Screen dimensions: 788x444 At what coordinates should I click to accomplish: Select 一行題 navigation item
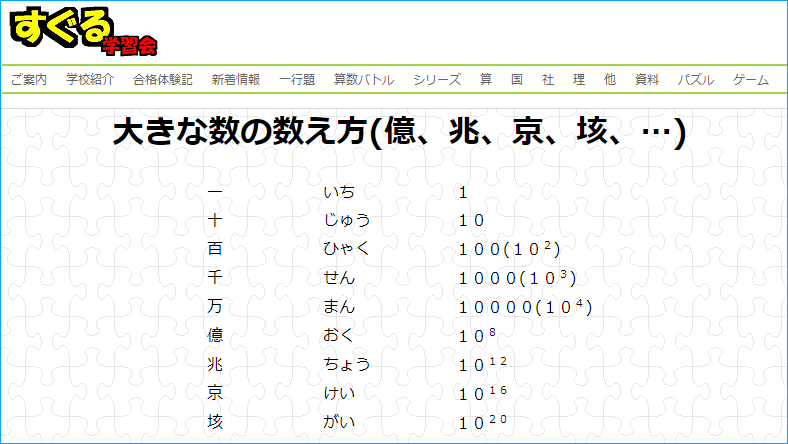click(297, 79)
